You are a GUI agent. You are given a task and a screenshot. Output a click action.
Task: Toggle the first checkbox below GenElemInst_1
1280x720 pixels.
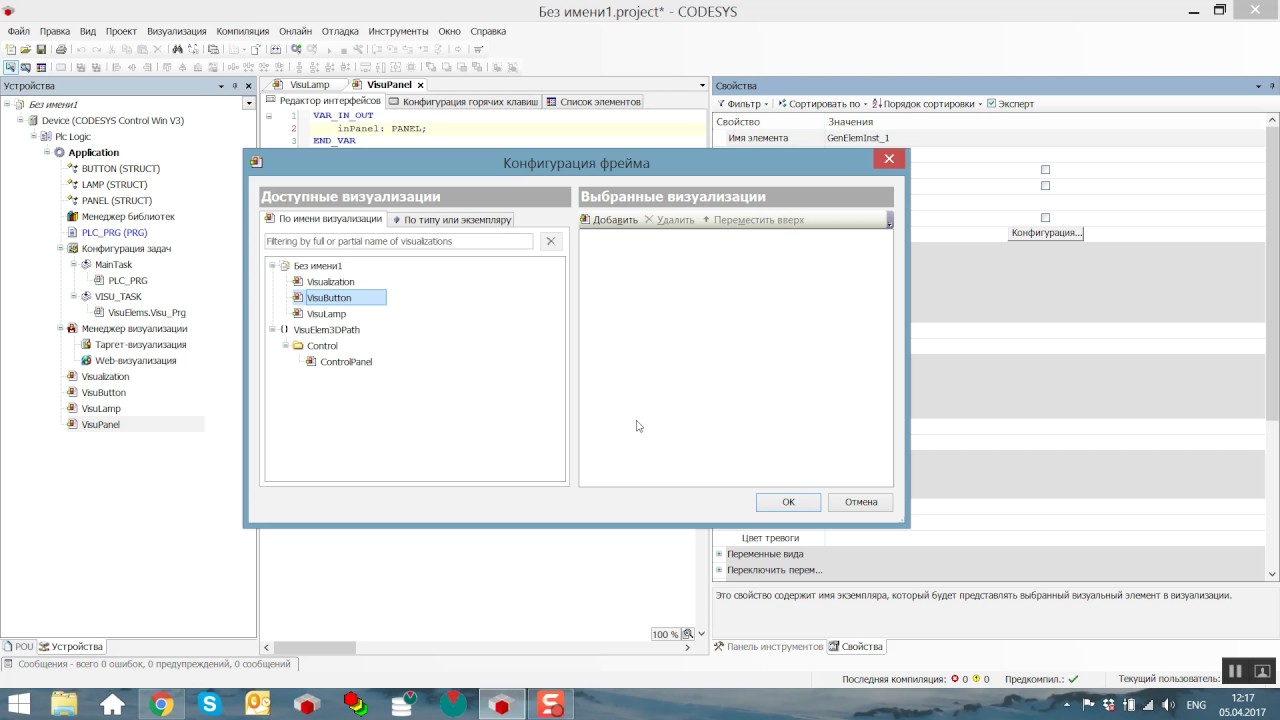tap(1045, 170)
